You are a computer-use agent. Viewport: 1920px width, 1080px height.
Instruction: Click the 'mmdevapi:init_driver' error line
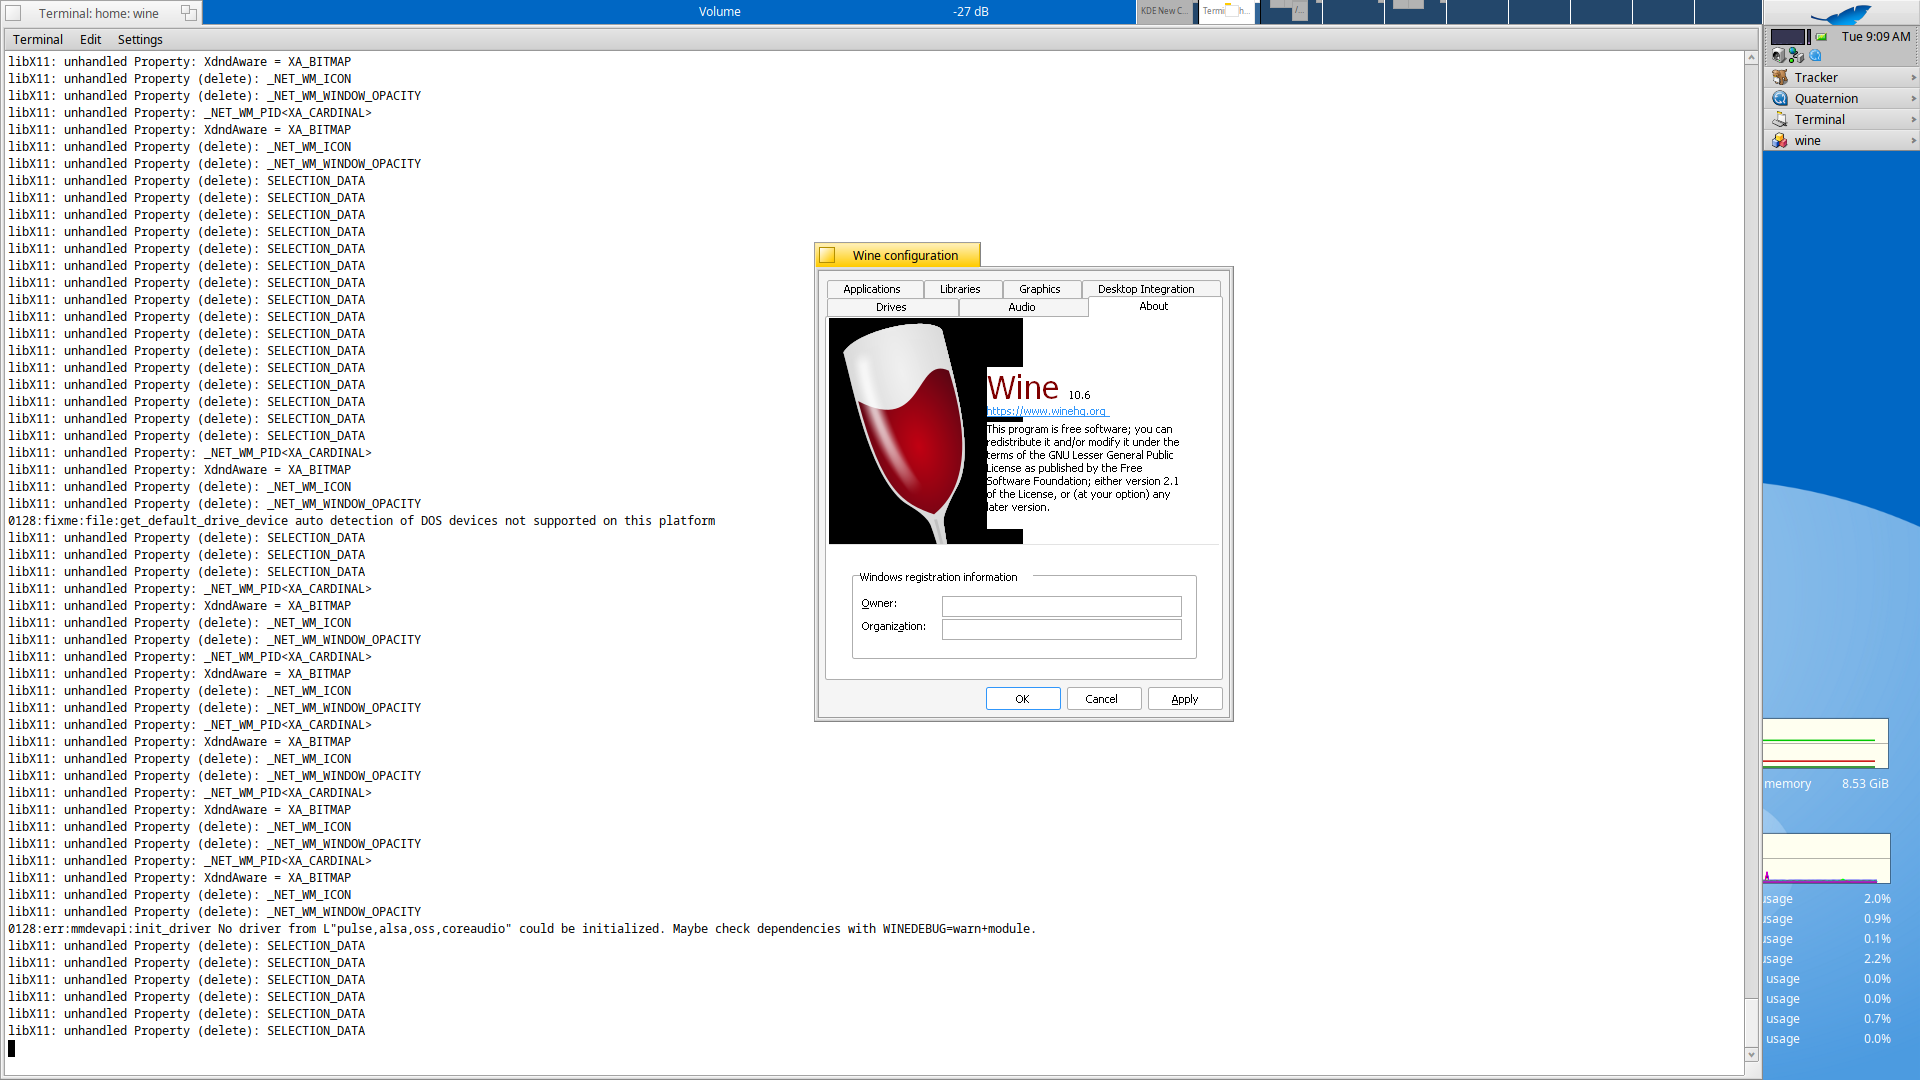click(x=521, y=929)
